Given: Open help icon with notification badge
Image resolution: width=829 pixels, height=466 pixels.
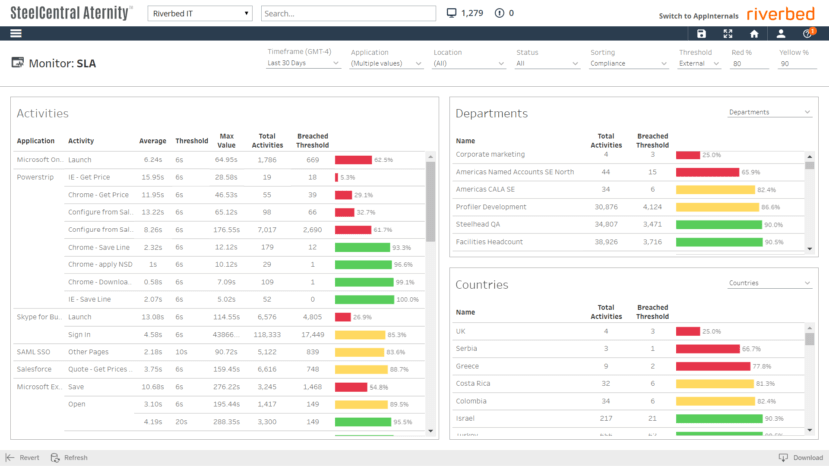Looking at the screenshot, I should tap(808, 33).
